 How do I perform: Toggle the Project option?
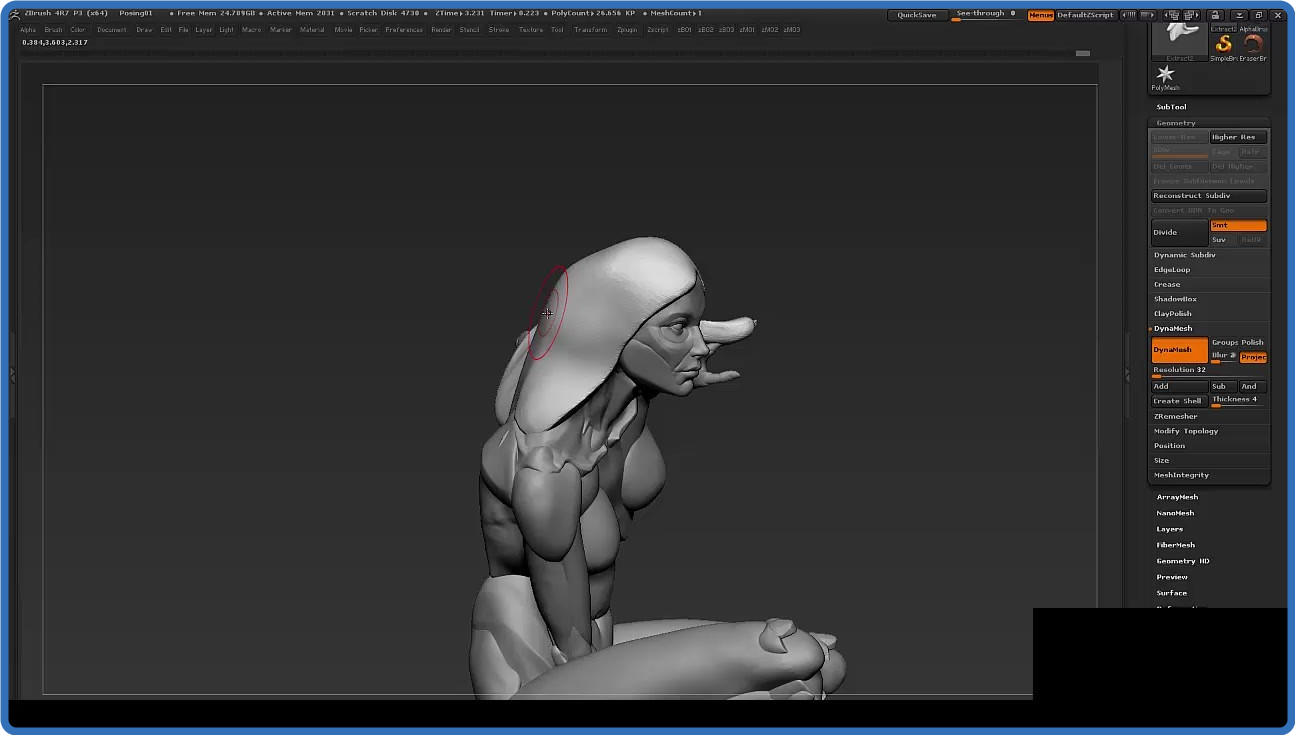point(1254,357)
